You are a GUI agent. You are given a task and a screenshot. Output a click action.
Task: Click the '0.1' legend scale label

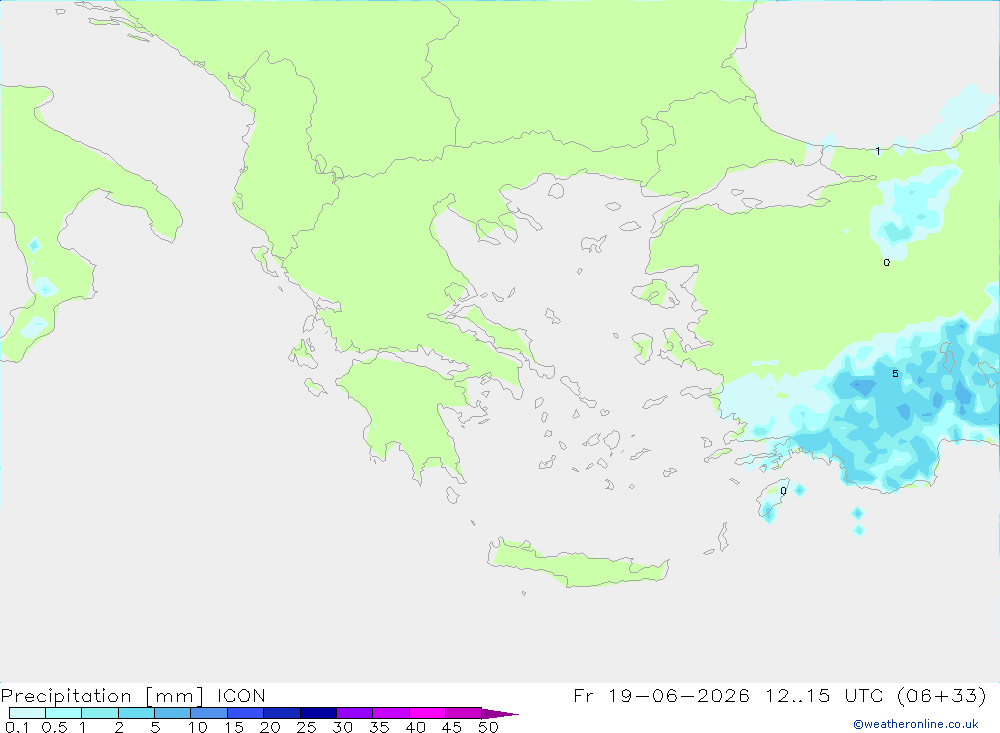[x=17, y=727]
